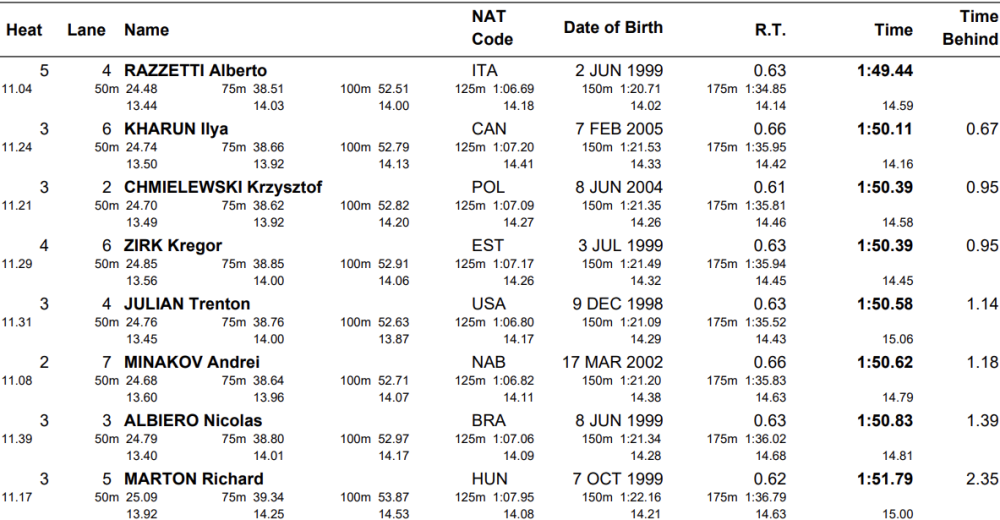Screen dimensions: 1000x520
Task: Click the Lane column header
Action: 86,30
